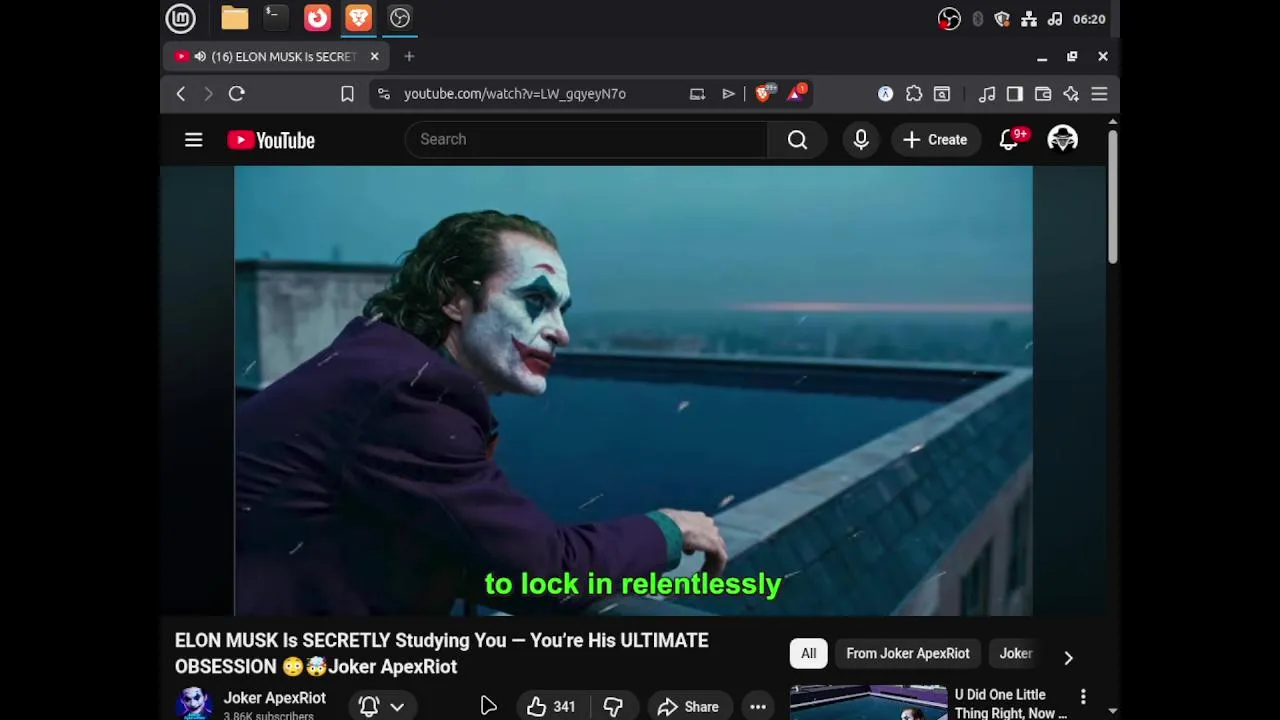Open the blue circular extension icon

coord(886,94)
